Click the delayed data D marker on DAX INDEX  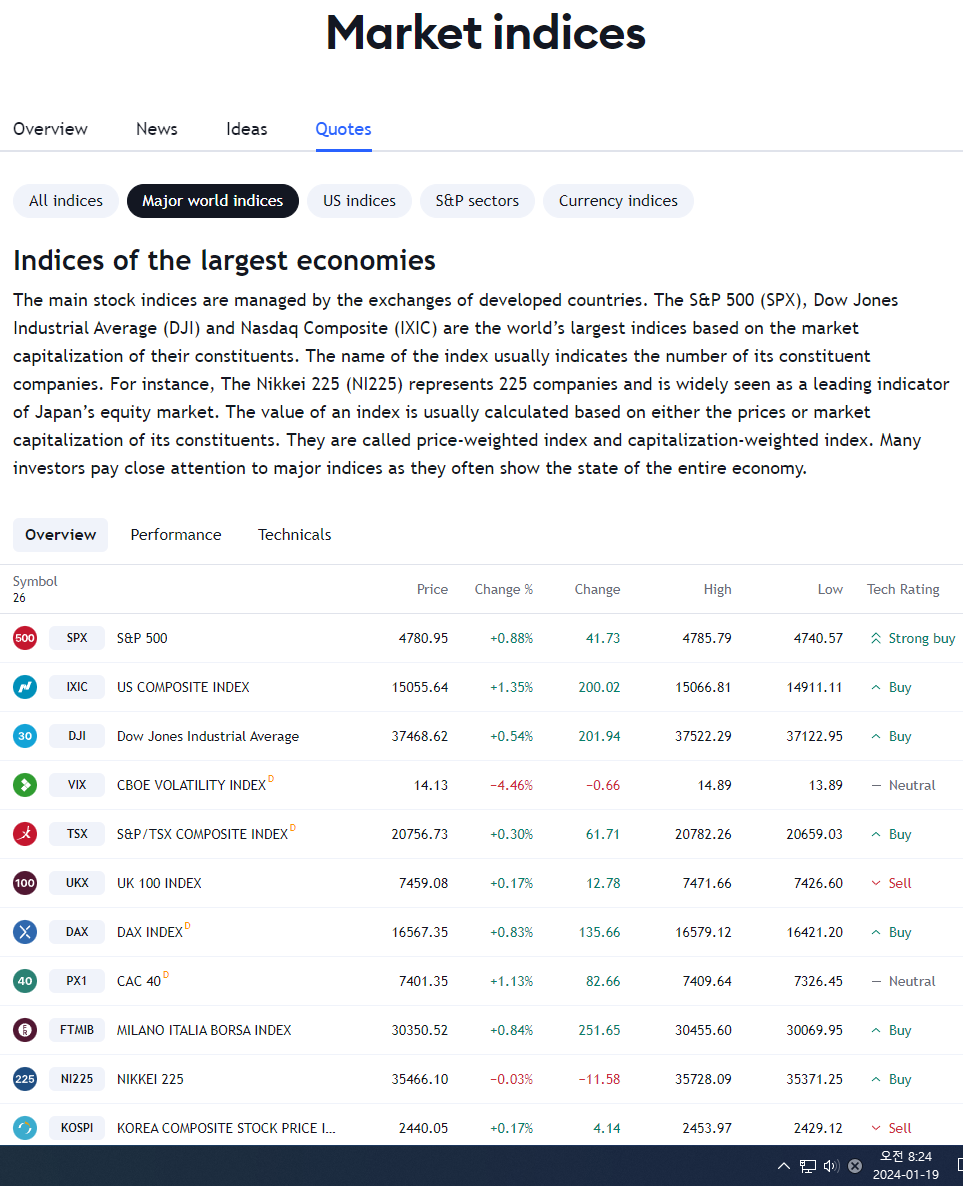click(x=188, y=926)
